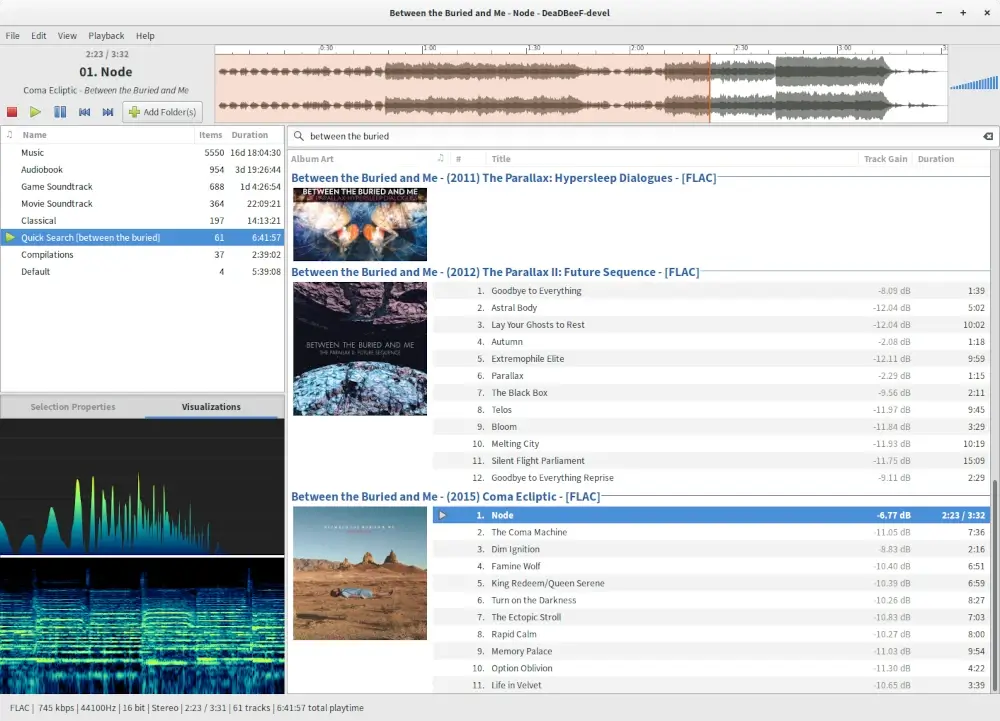Screen dimensions: 1000x721
Task: Skip to the next track
Action: click(x=108, y=112)
